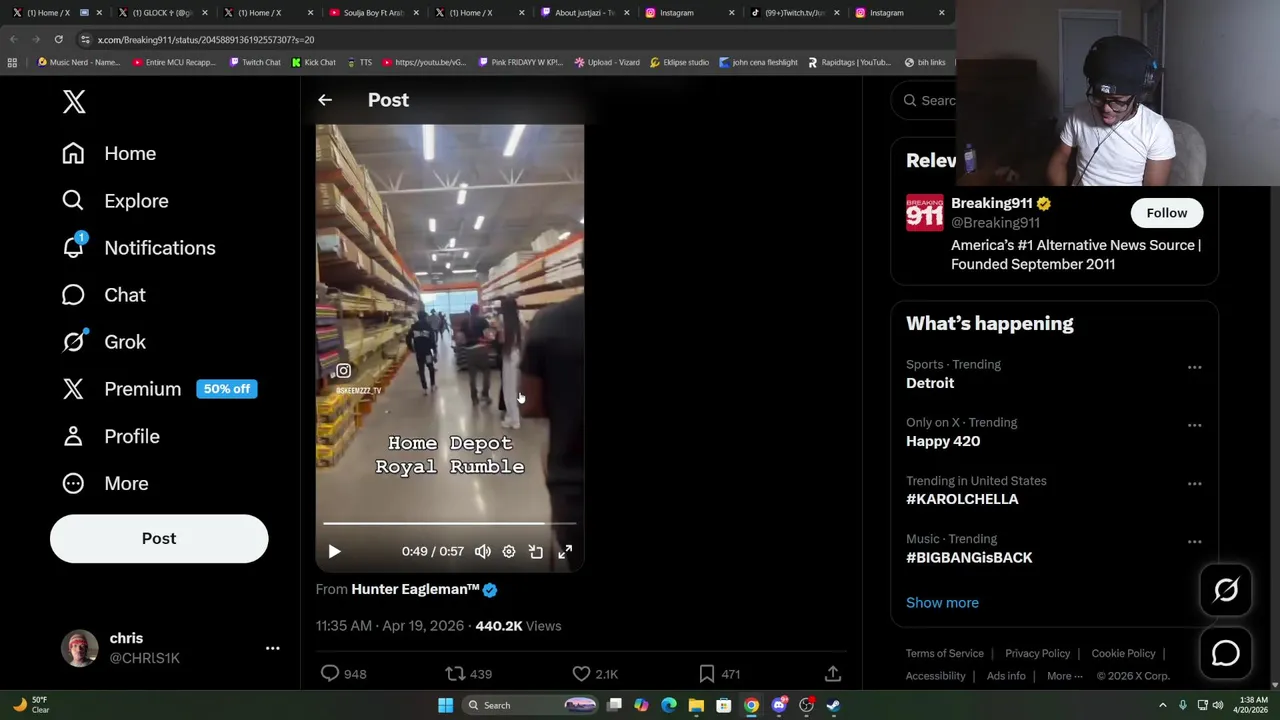Screen dimensions: 1280x720
Task: Switch to the GLOCK X tab
Action: (161, 13)
